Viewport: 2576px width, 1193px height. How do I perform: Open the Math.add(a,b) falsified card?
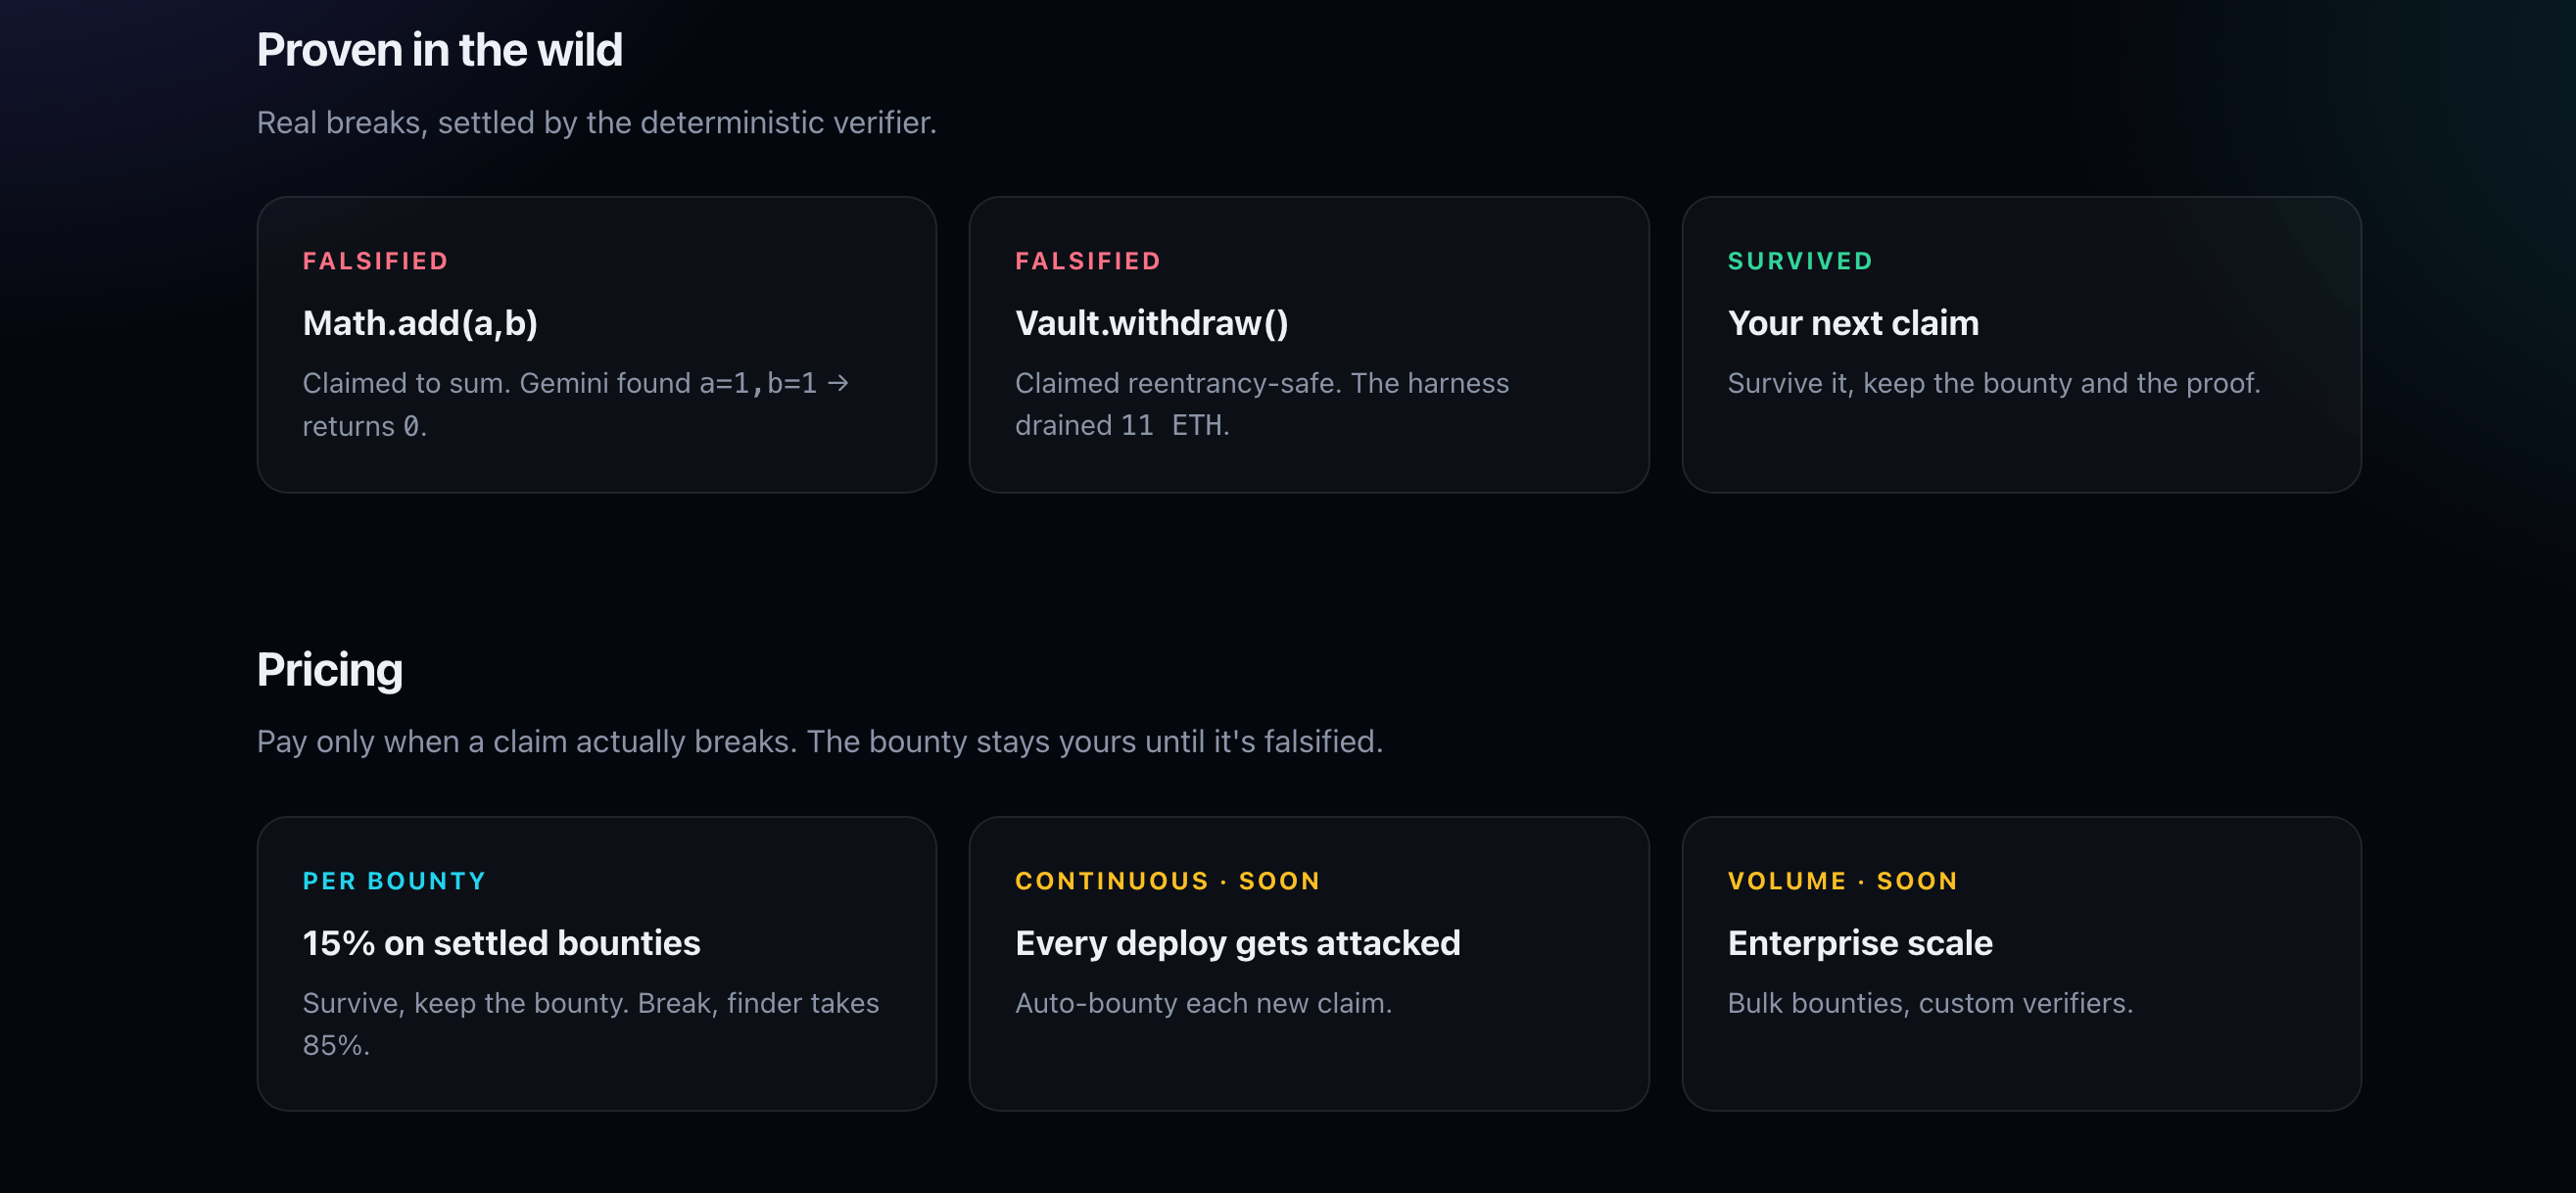tap(596, 344)
